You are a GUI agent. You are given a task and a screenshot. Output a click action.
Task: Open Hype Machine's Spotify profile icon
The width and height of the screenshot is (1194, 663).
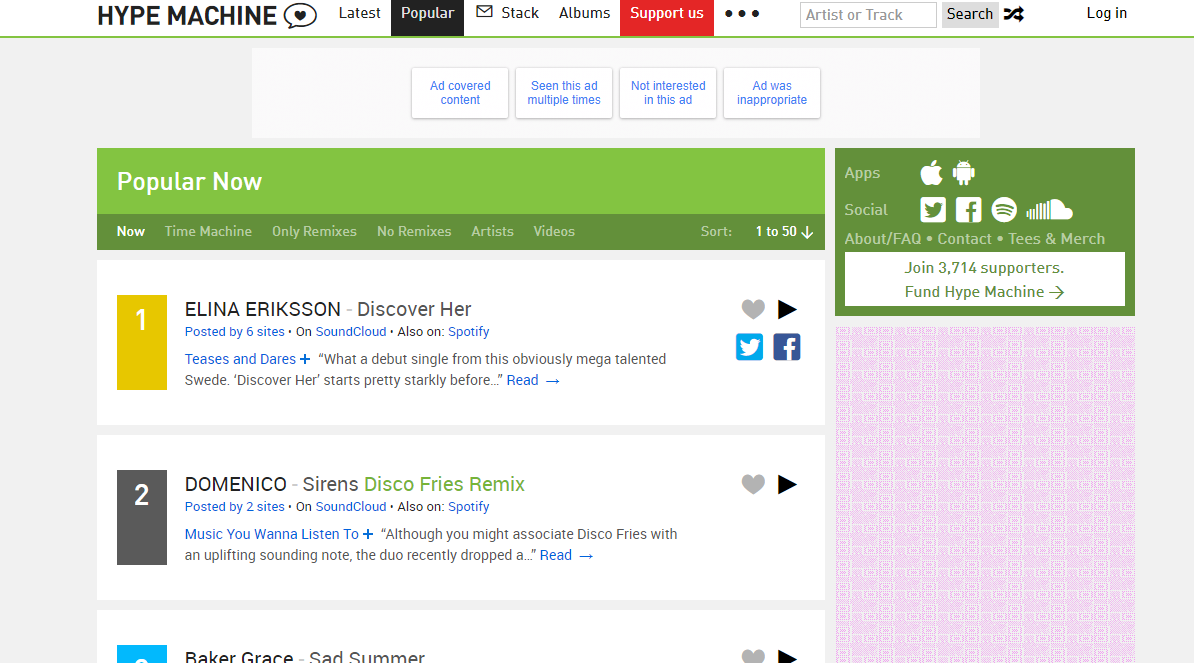coord(1004,209)
